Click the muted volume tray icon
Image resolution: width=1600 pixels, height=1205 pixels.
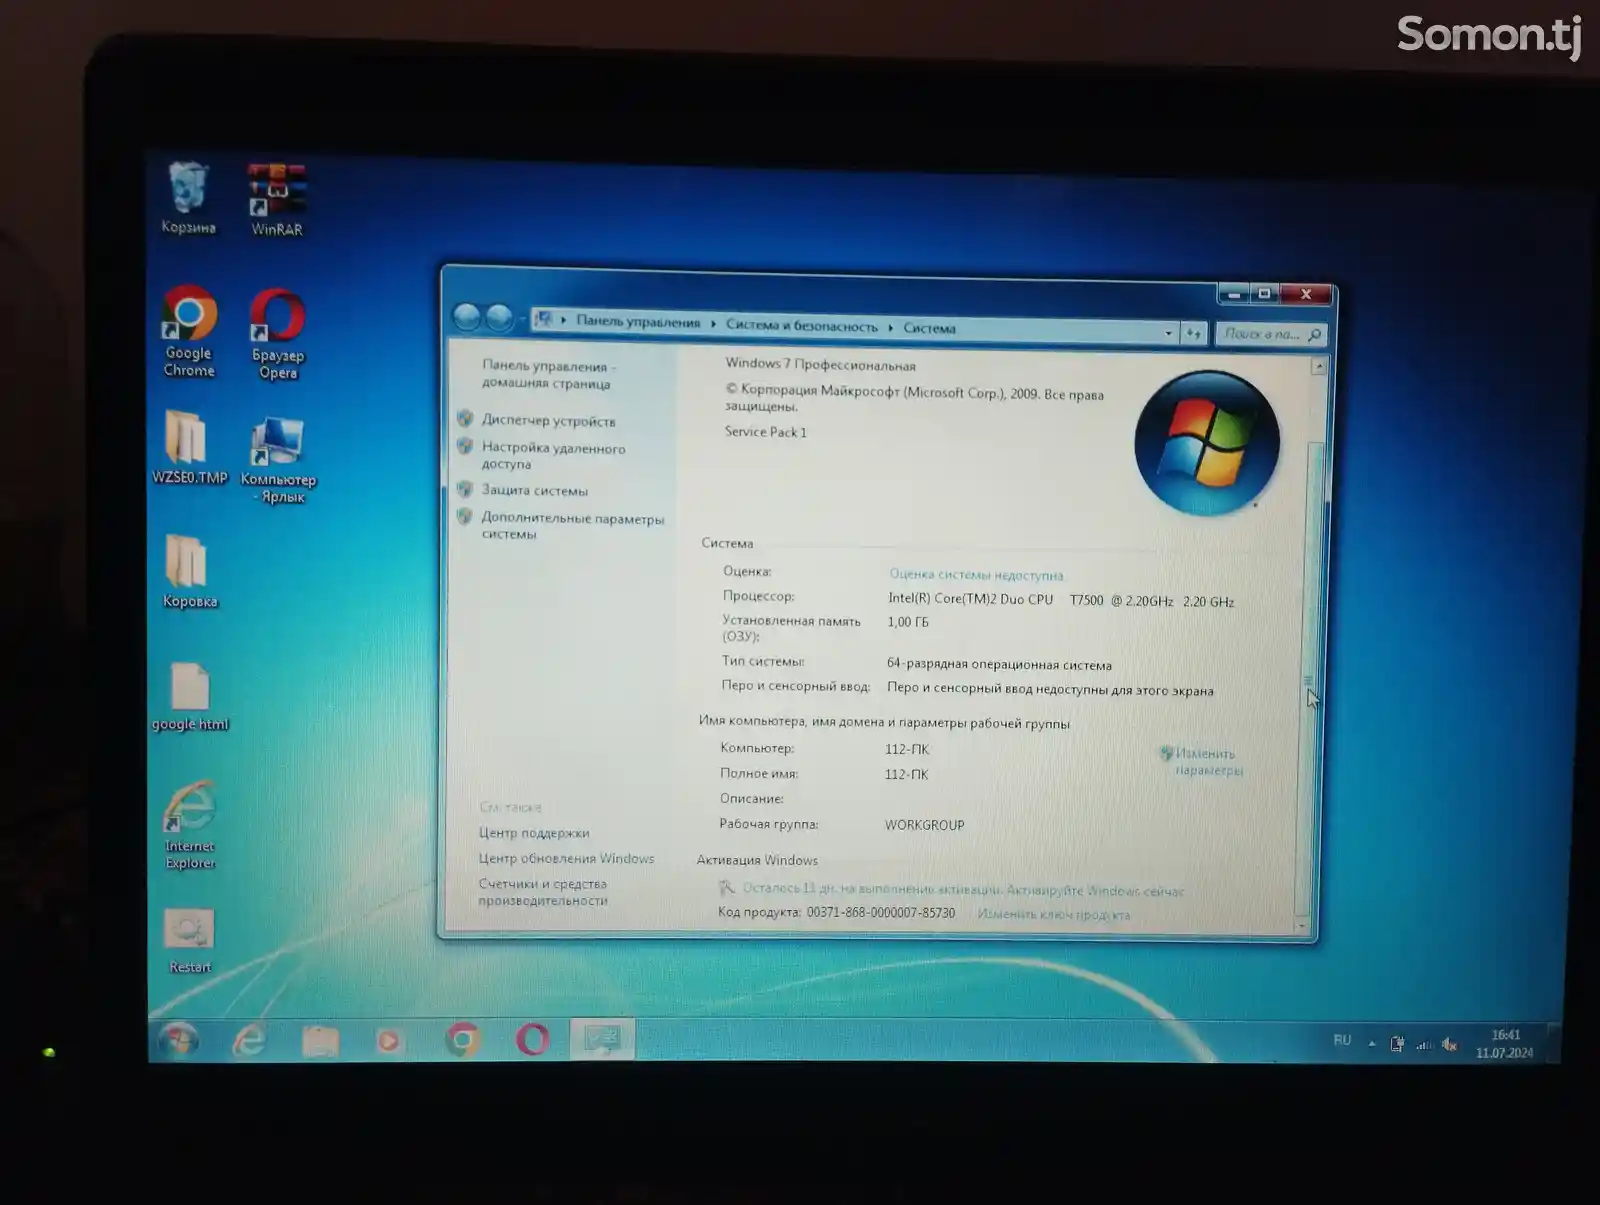pyautogui.click(x=1450, y=1045)
